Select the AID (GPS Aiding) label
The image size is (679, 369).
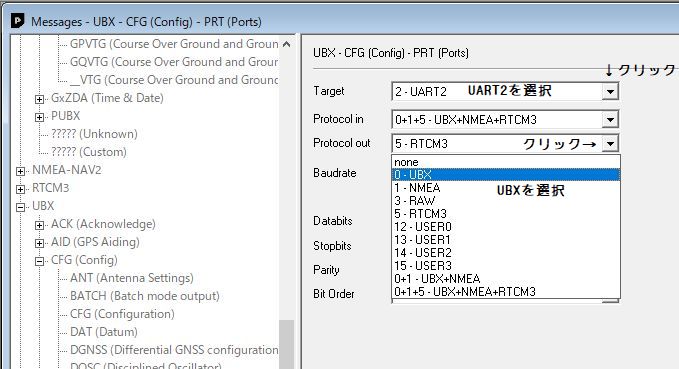coord(95,242)
